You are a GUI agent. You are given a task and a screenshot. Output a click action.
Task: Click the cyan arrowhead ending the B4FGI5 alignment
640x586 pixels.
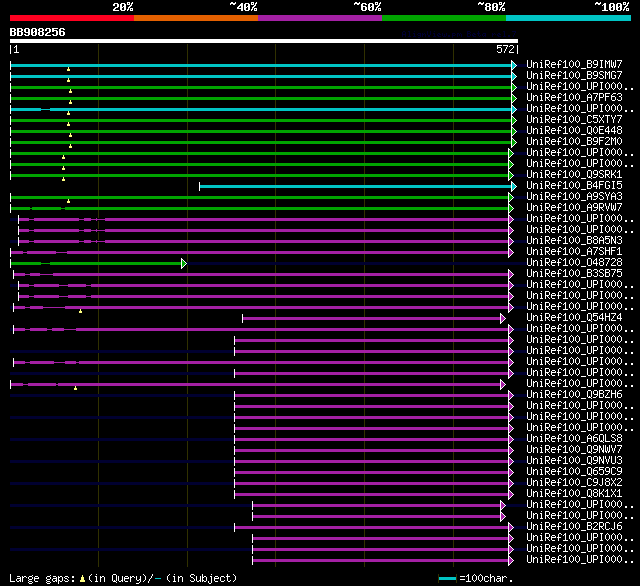click(514, 186)
